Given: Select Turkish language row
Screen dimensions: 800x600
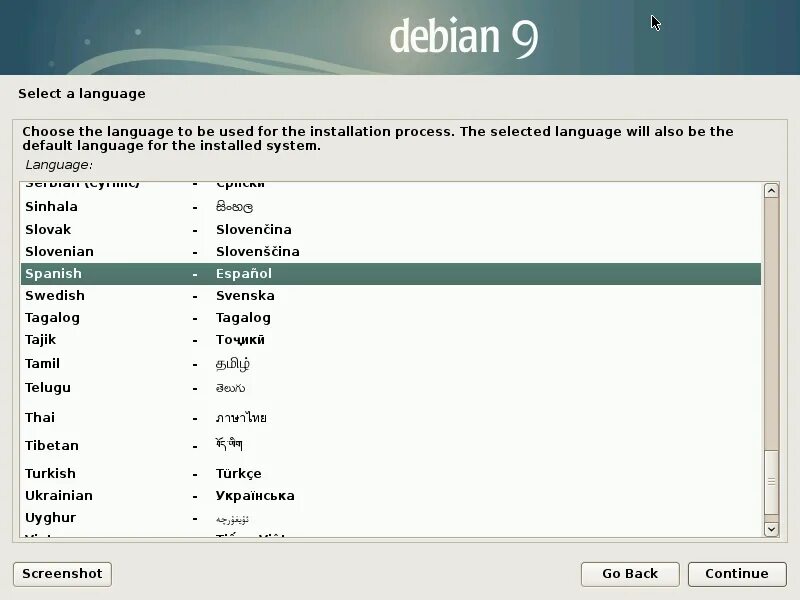Looking at the screenshot, I should 391,473.
